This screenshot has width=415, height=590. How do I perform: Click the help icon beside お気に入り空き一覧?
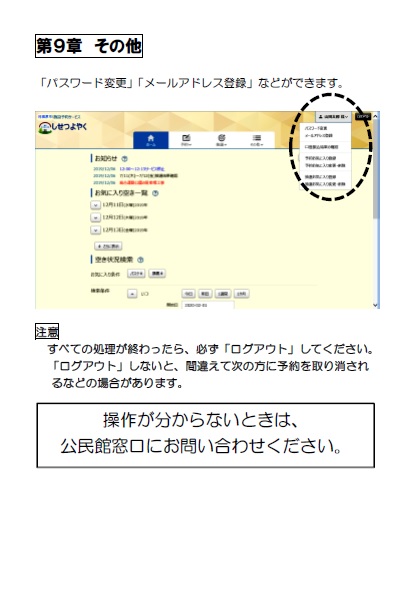[x=155, y=193]
